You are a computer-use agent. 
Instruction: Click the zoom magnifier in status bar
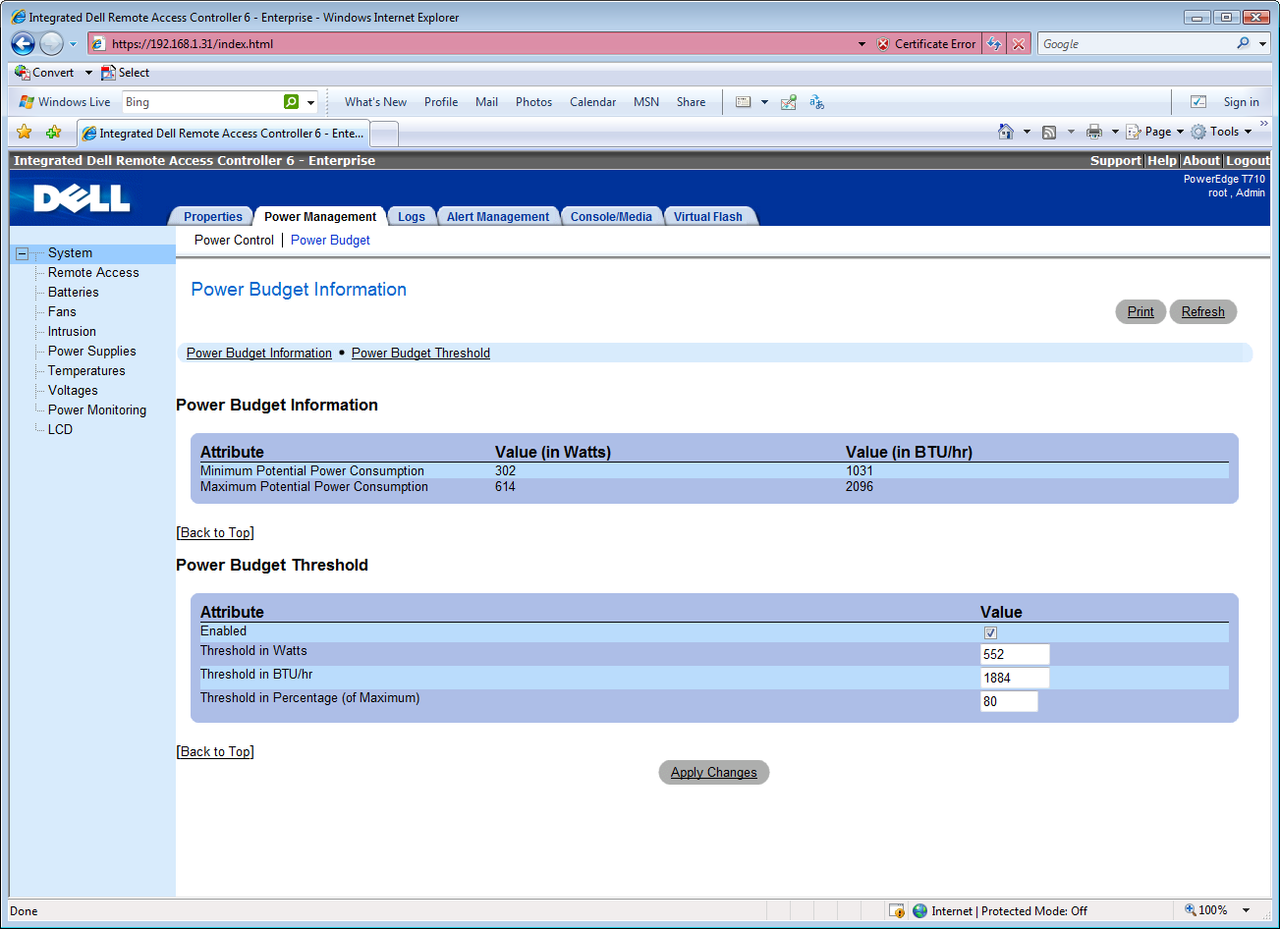click(x=1190, y=910)
